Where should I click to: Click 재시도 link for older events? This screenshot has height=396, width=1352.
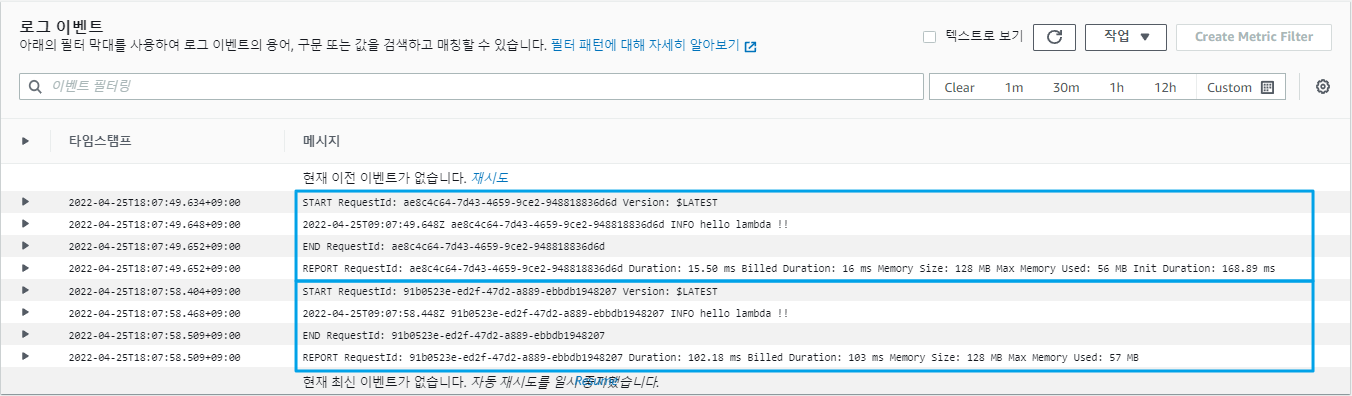point(490,178)
